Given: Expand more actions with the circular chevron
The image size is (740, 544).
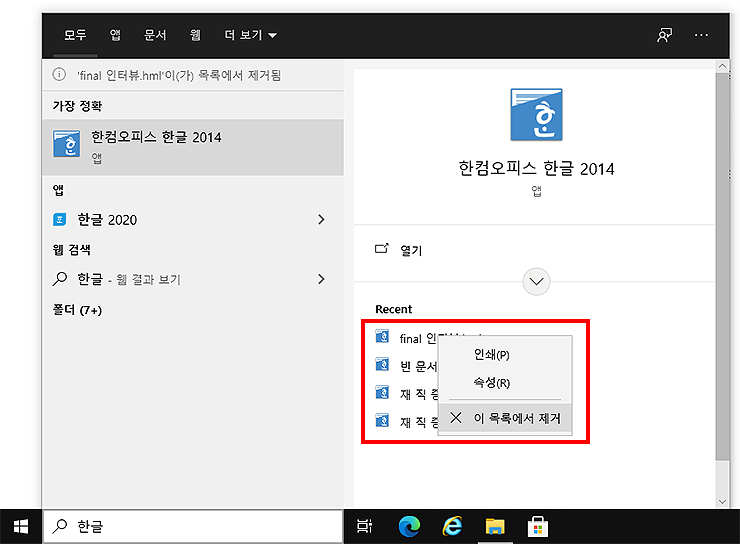Looking at the screenshot, I should [x=536, y=282].
